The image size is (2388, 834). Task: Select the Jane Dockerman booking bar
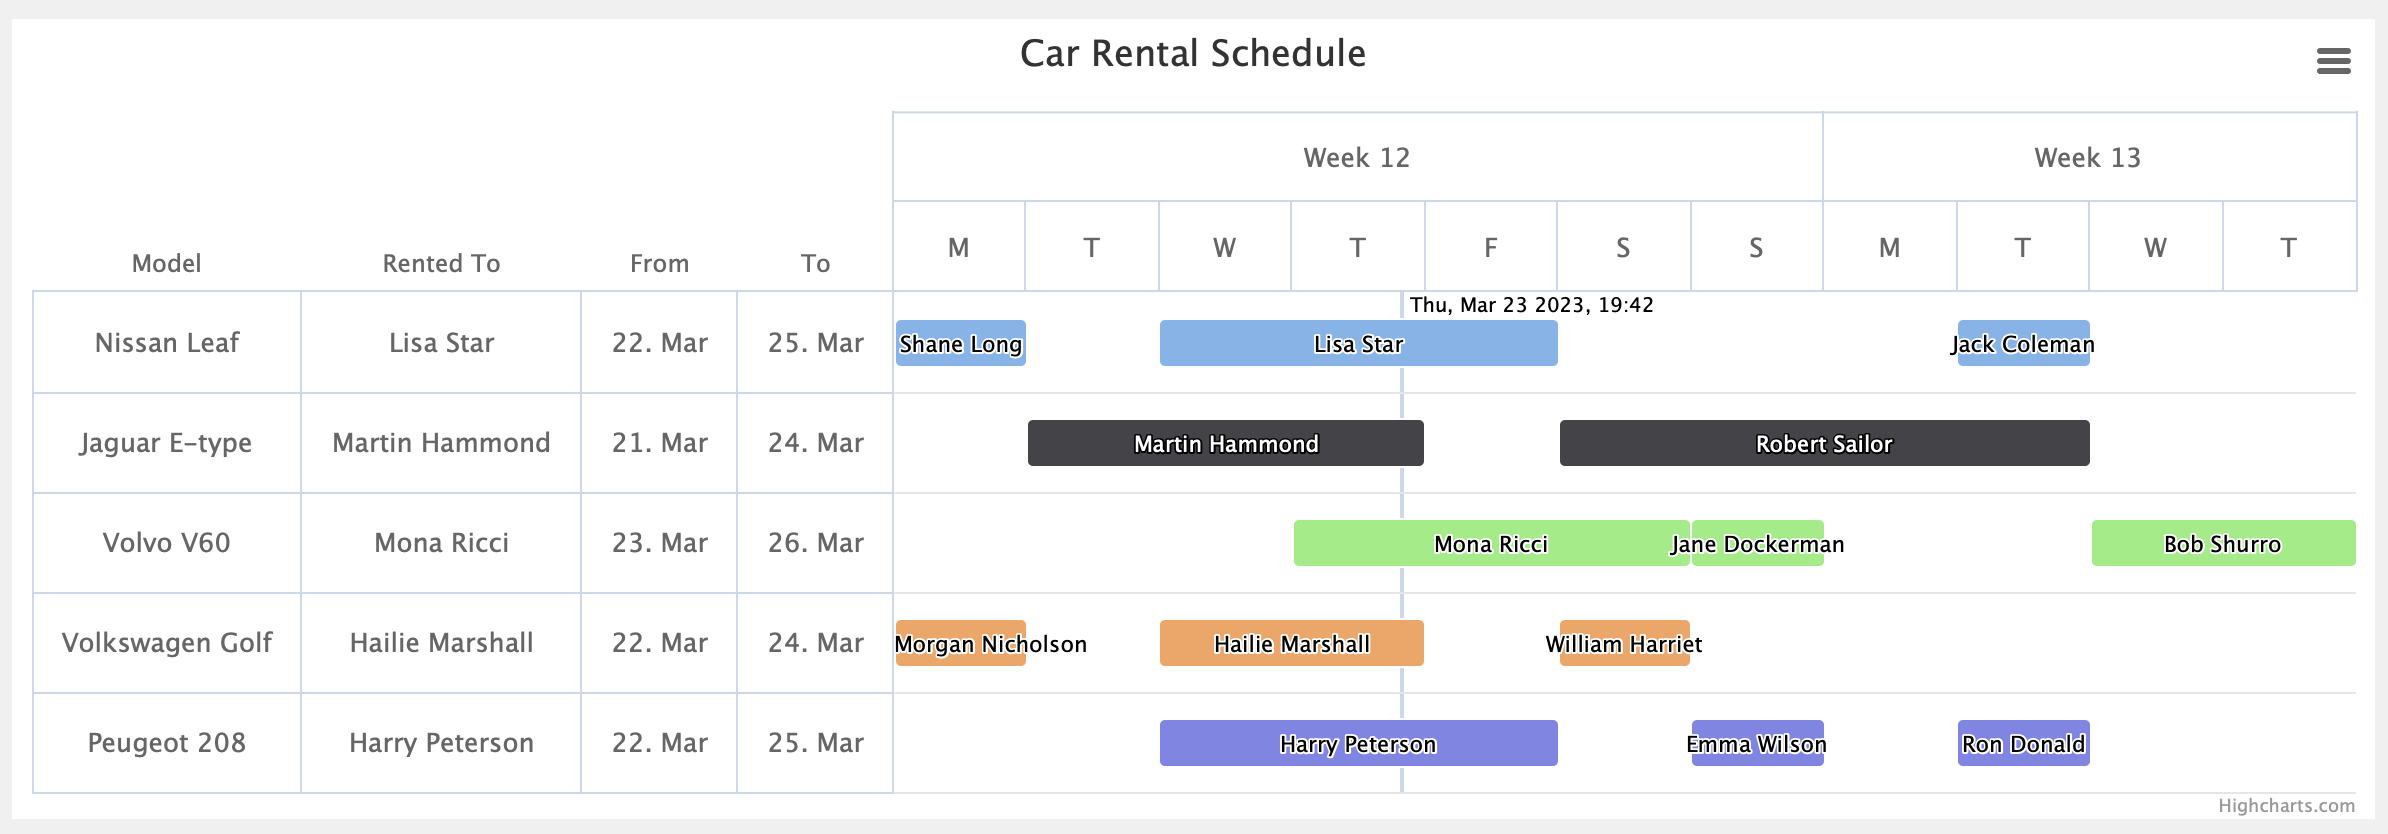click(x=1757, y=543)
